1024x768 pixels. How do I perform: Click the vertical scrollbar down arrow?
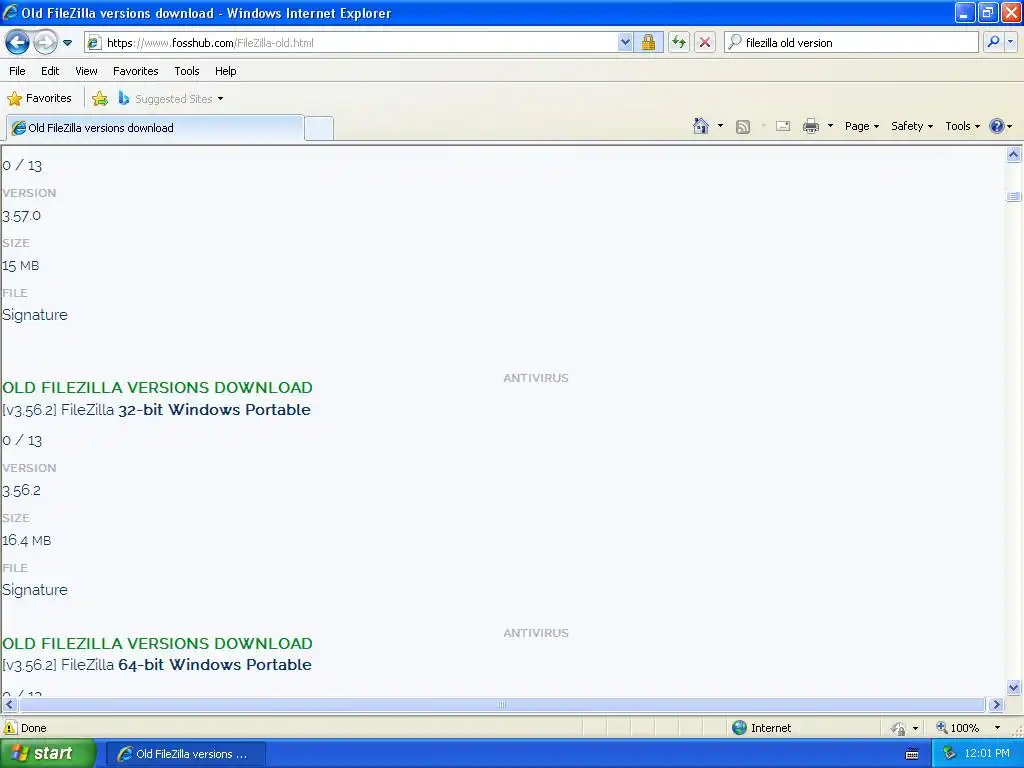tap(1014, 687)
